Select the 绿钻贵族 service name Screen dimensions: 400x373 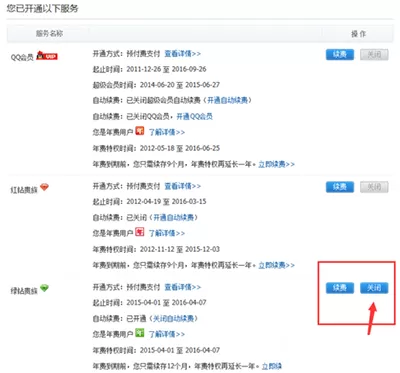tap(24, 291)
